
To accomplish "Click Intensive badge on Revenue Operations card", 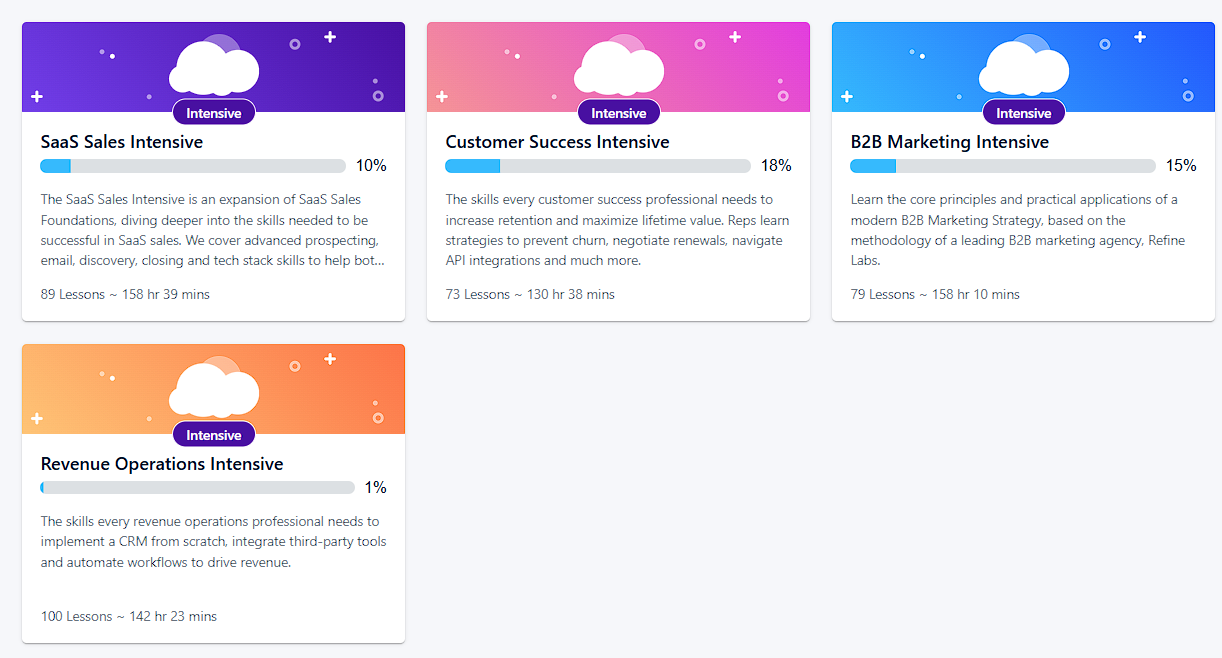I will pyautogui.click(x=214, y=435).
